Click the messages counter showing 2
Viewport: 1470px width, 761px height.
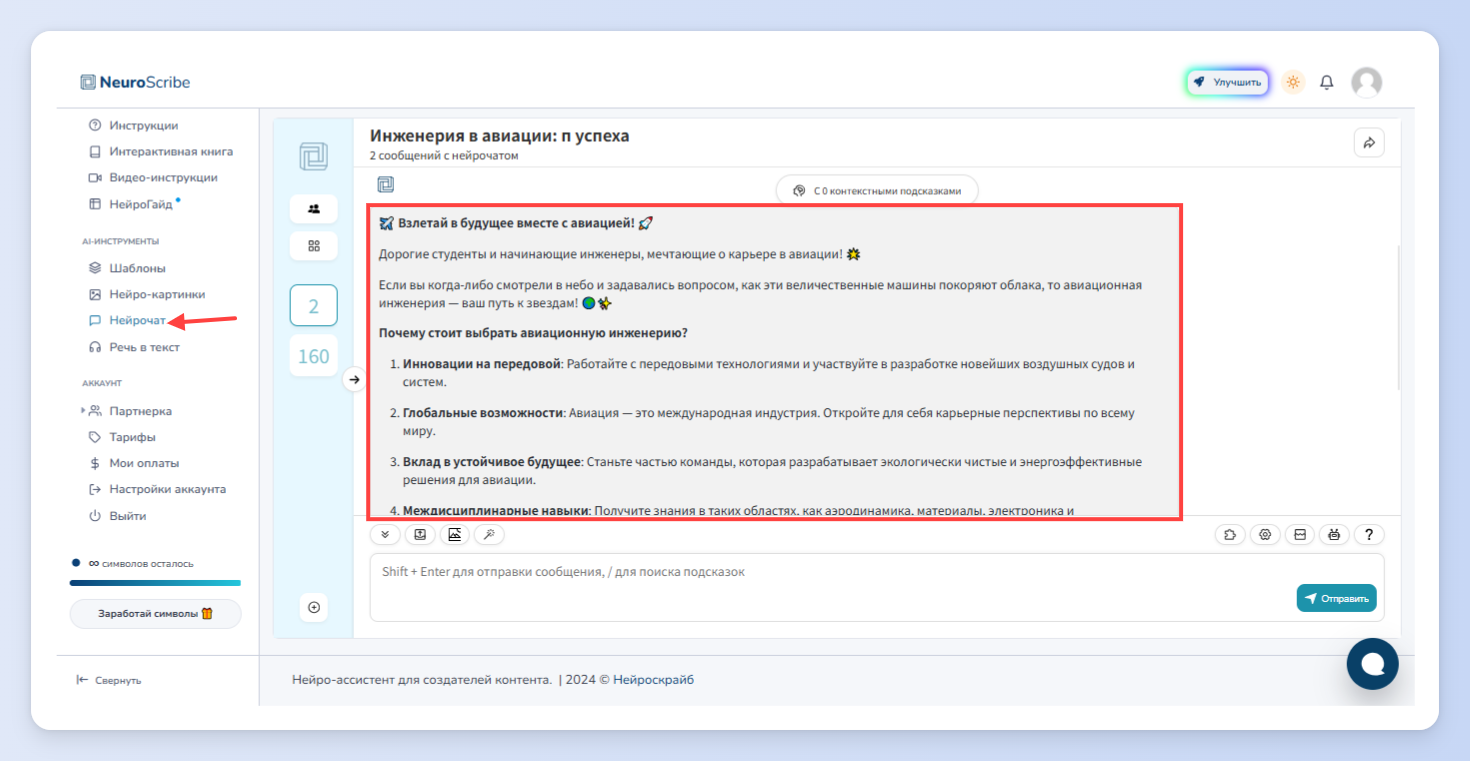click(x=313, y=306)
